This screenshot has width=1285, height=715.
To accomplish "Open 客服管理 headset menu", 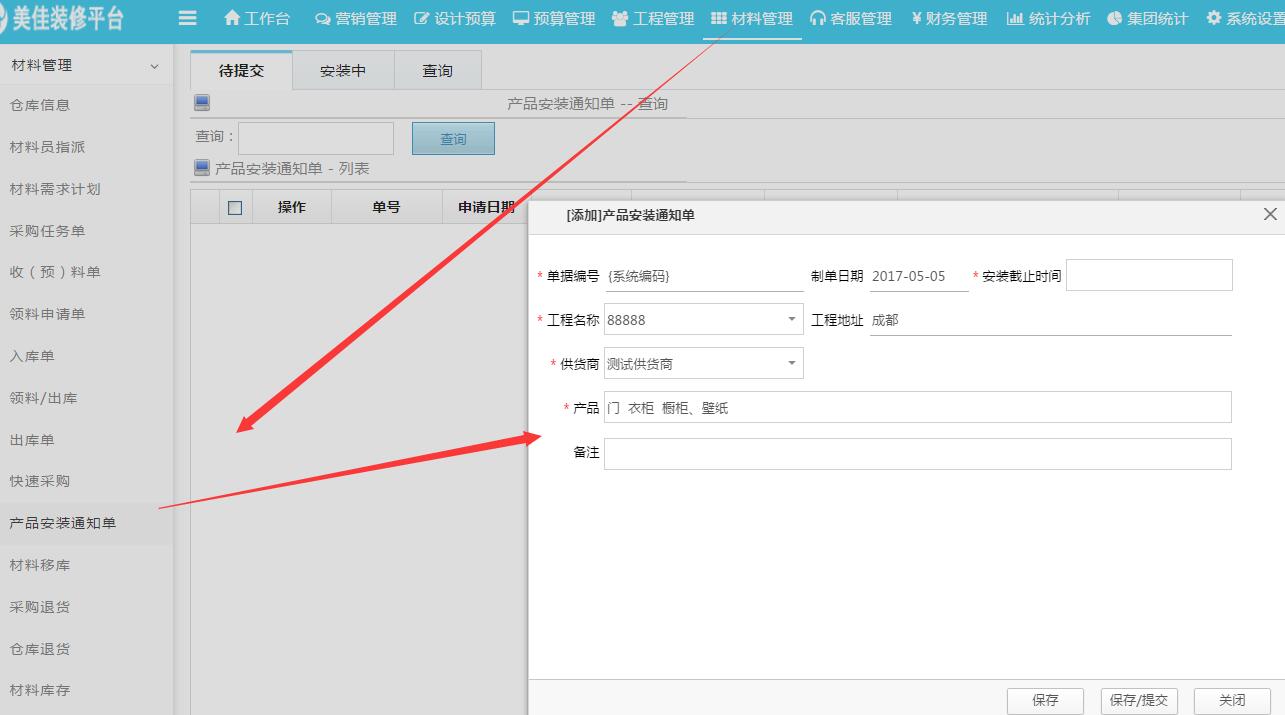I will (850, 18).
